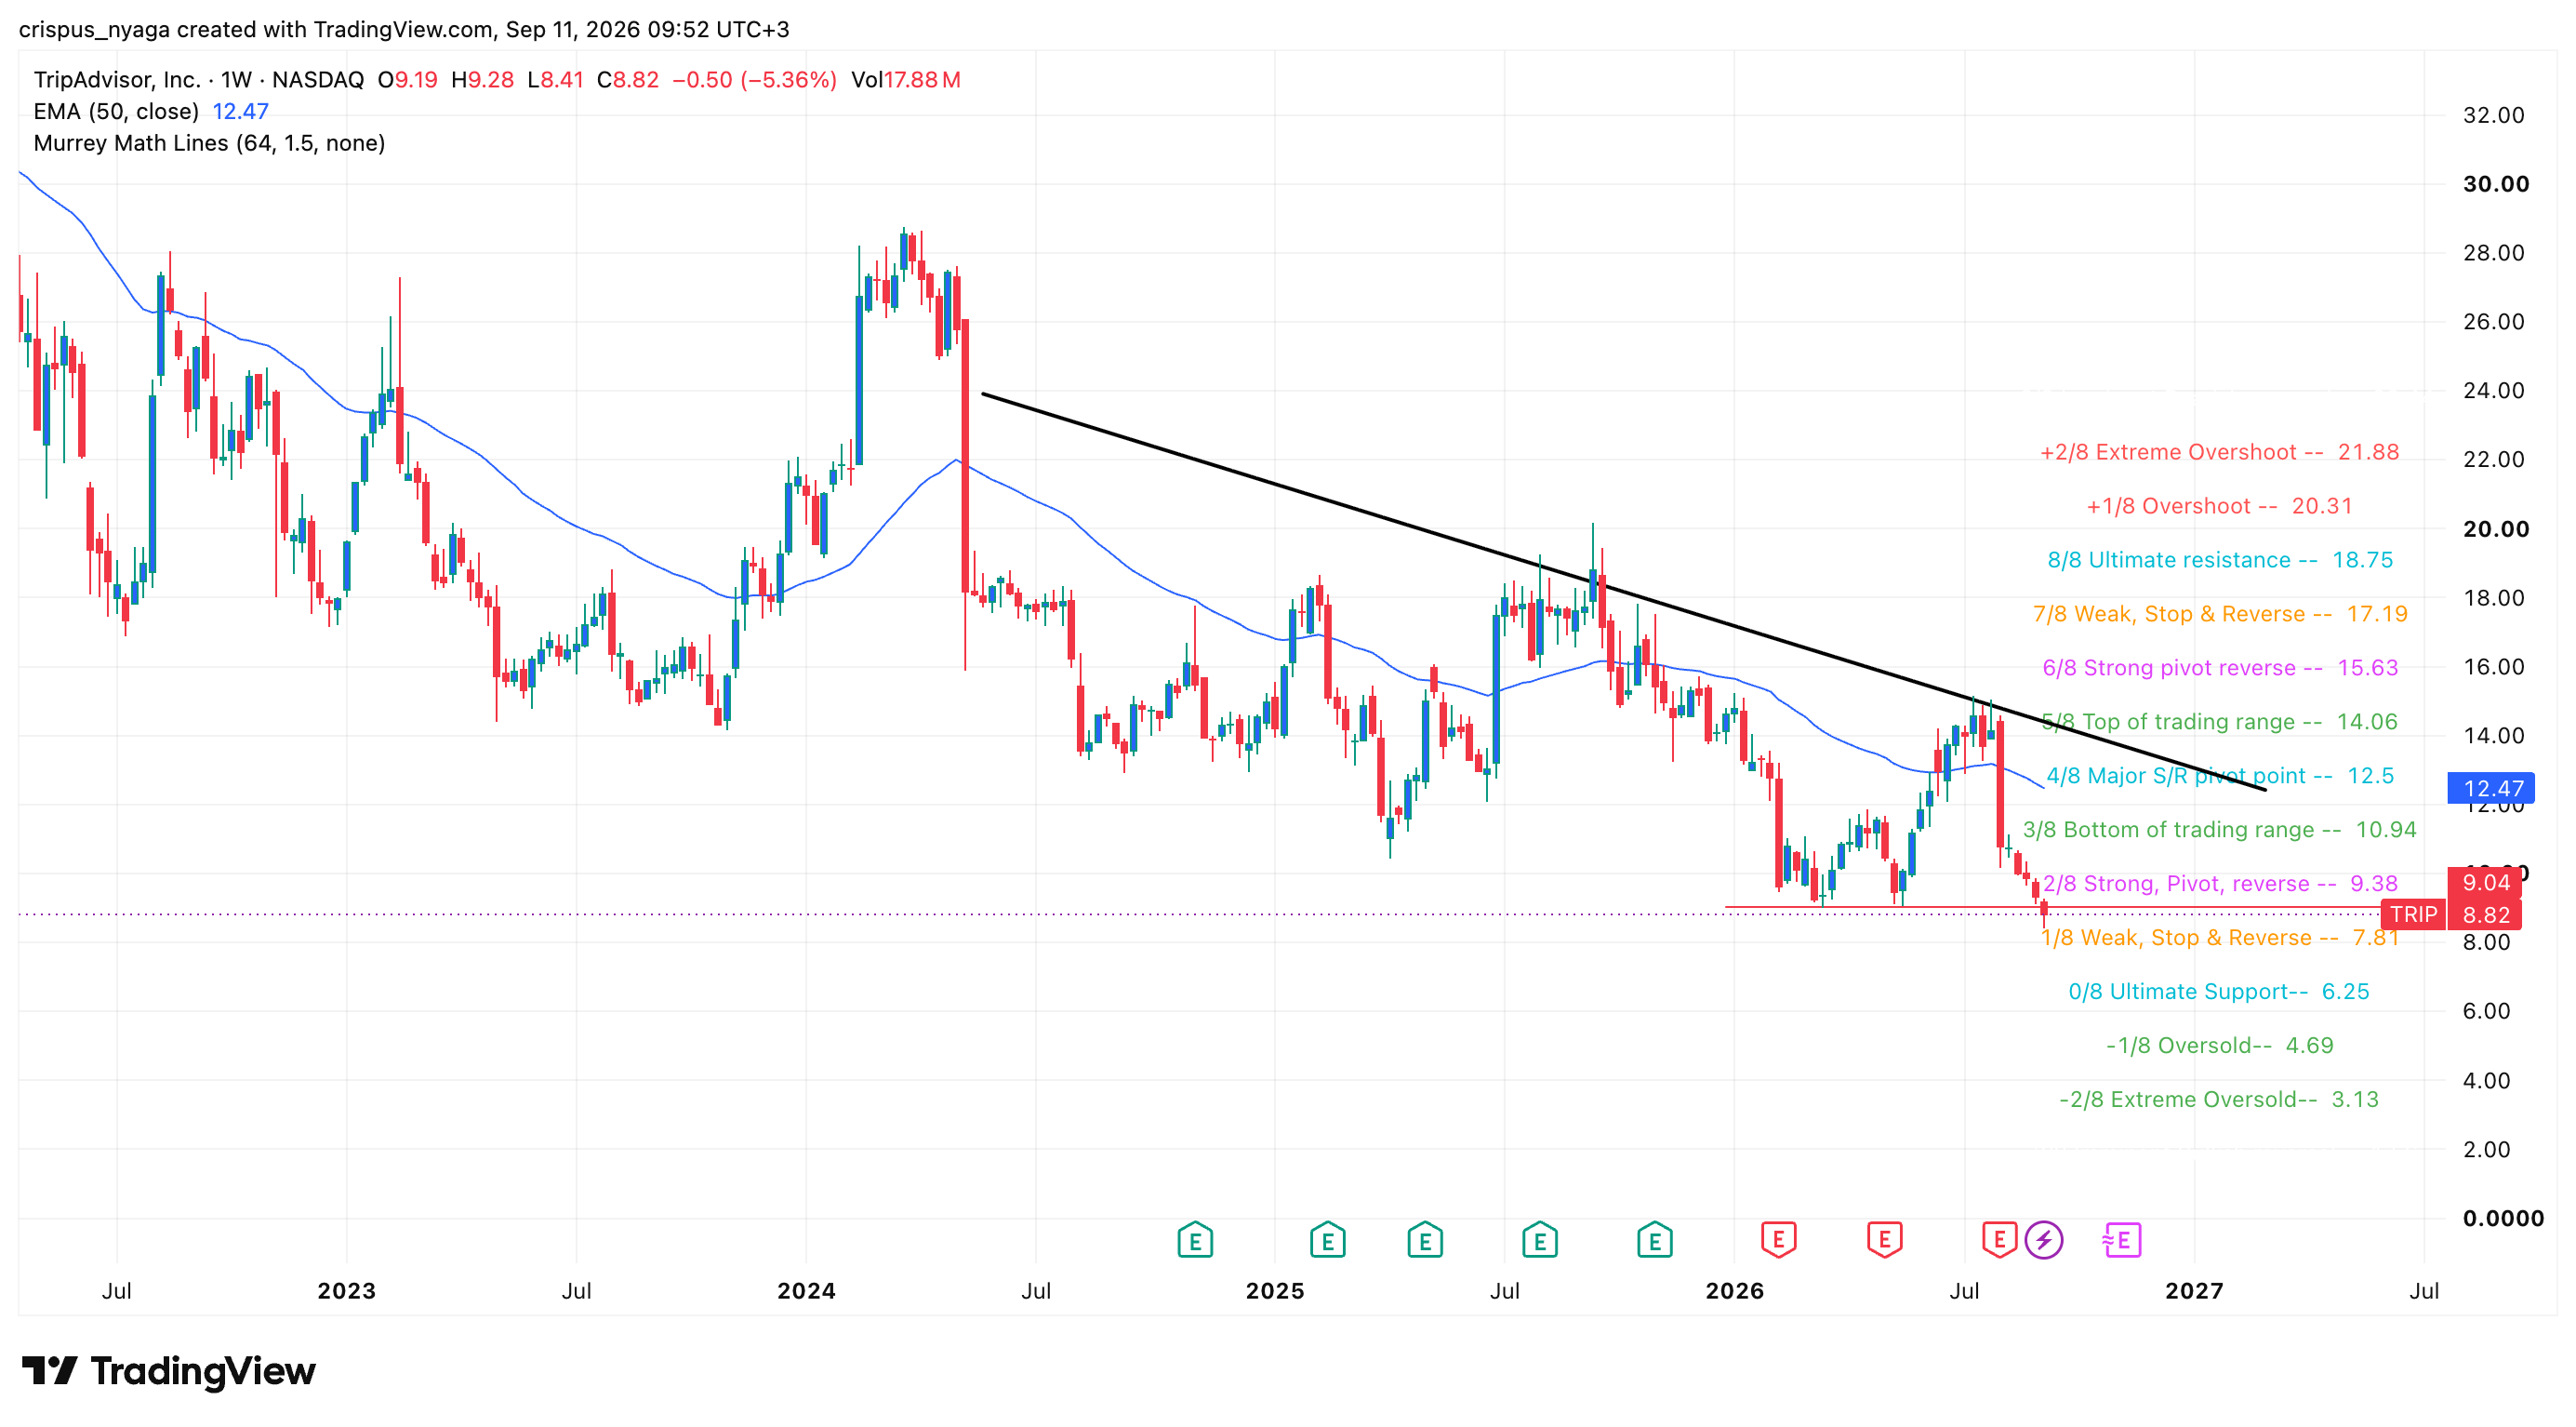
Task: Click the red earnings marker nearest 2026 label
Action: point(1778,1240)
